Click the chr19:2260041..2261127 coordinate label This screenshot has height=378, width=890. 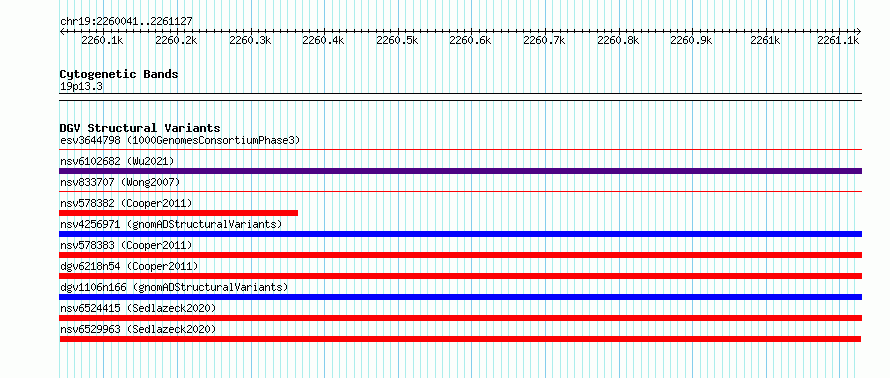pyautogui.click(x=126, y=22)
